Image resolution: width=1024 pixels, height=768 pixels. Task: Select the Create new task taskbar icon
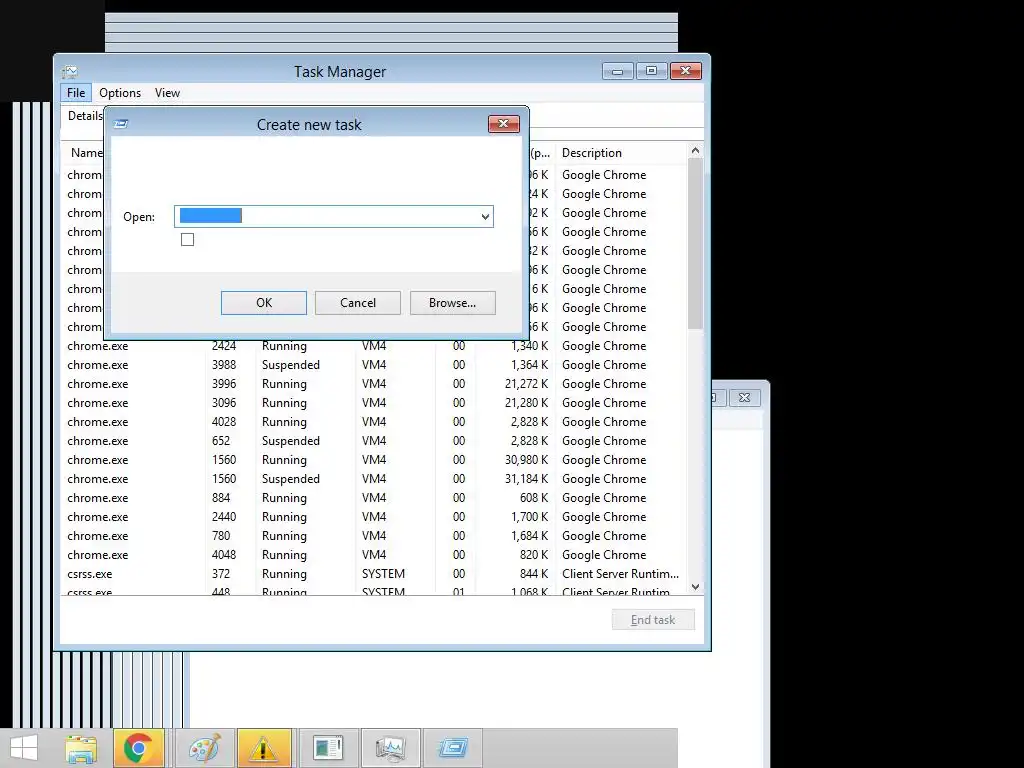coord(453,748)
